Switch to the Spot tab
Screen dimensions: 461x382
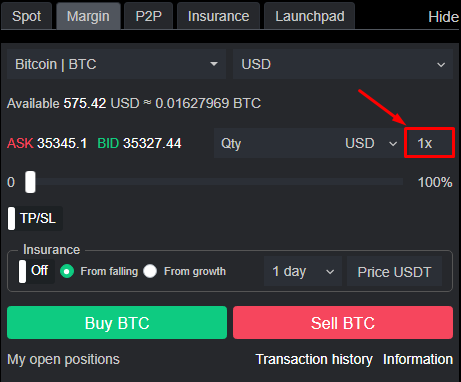pos(26,16)
